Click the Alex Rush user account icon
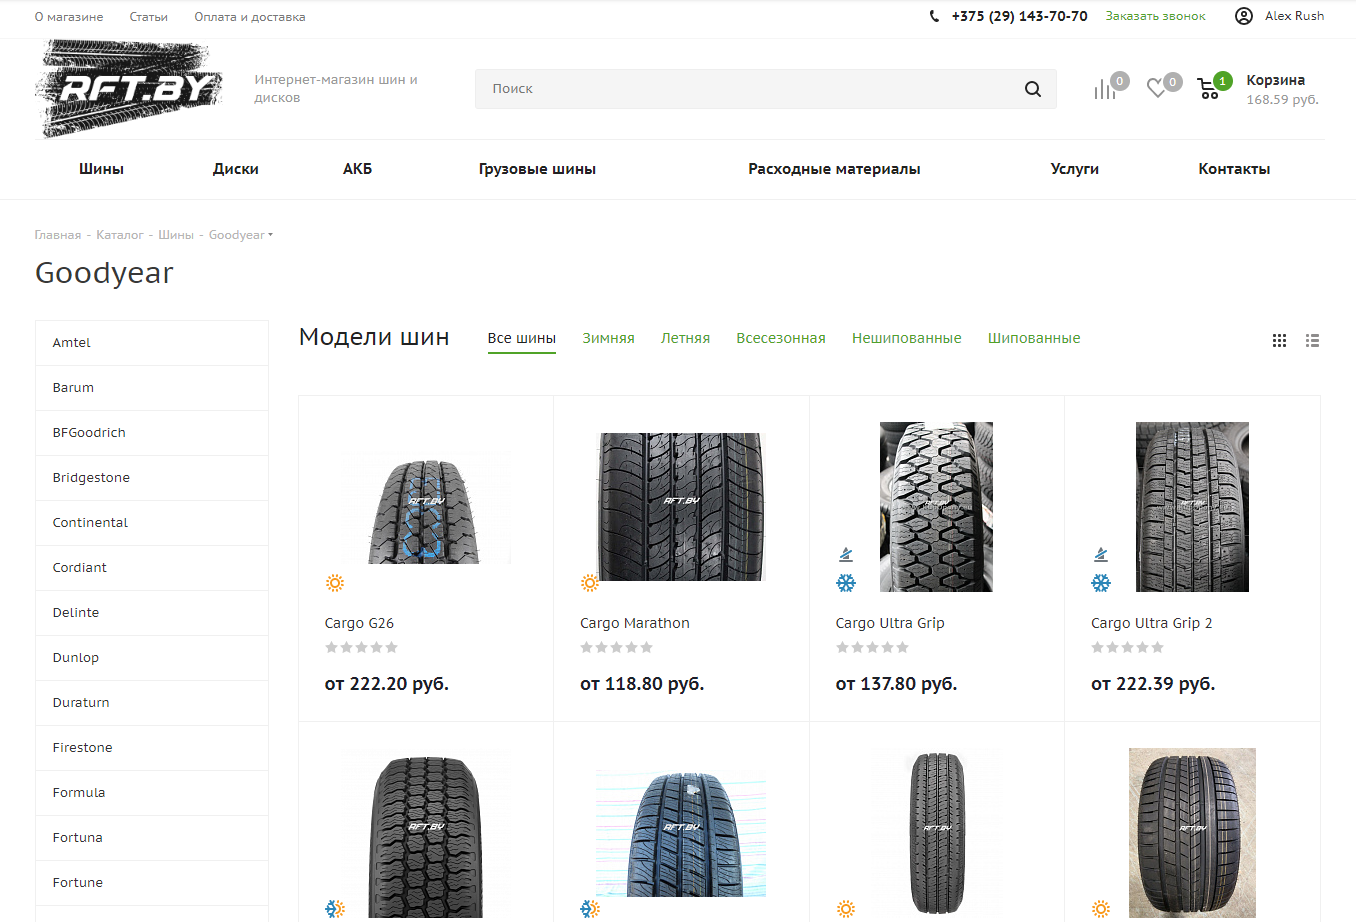This screenshot has height=922, width=1356. (x=1244, y=16)
